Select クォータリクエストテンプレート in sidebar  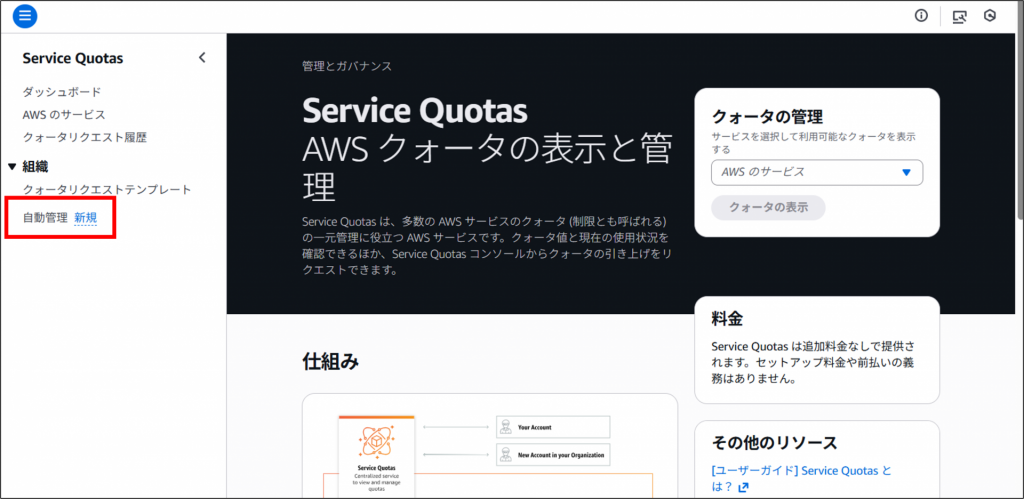point(106,190)
